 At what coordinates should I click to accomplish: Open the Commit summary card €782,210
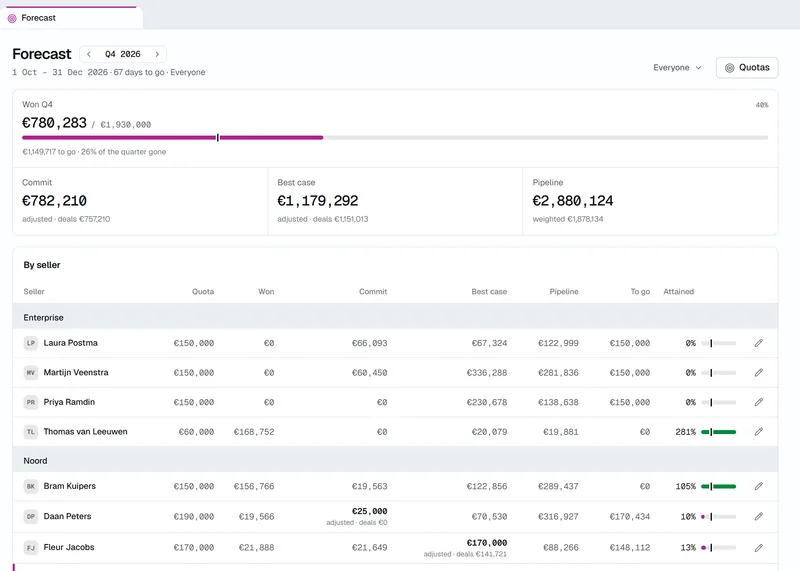pyautogui.click(x=140, y=201)
